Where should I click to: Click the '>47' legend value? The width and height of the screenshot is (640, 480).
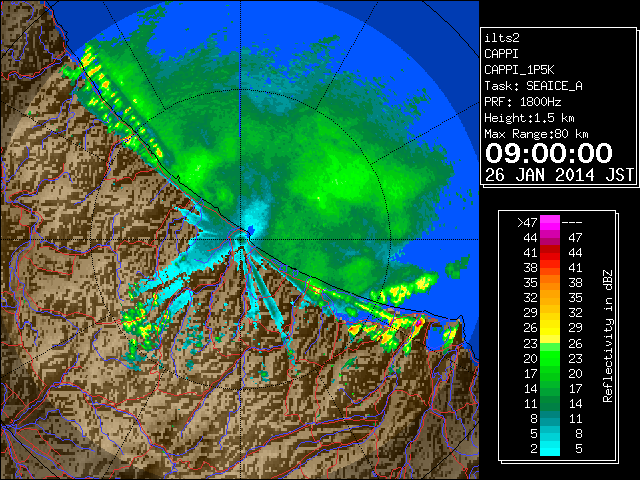(527, 222)
